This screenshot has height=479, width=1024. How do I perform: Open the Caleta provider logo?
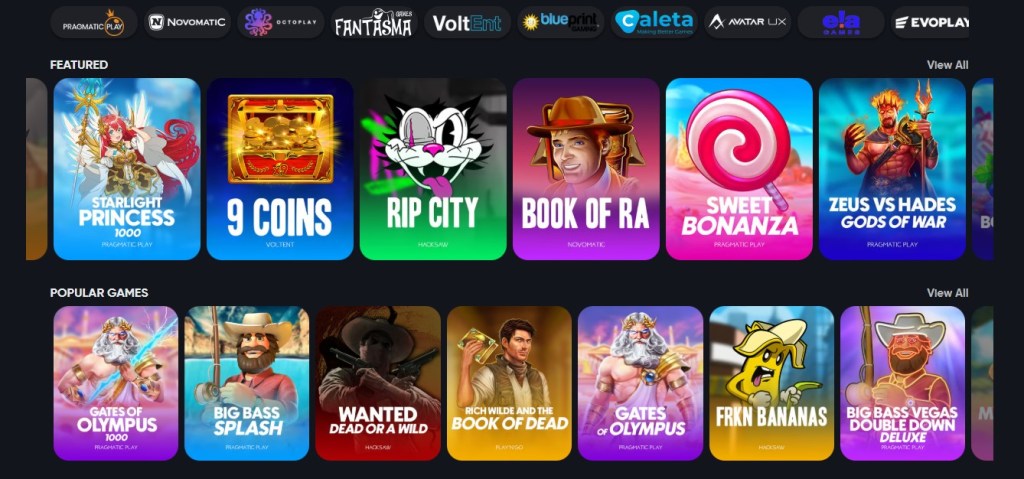tap(654, 22)
